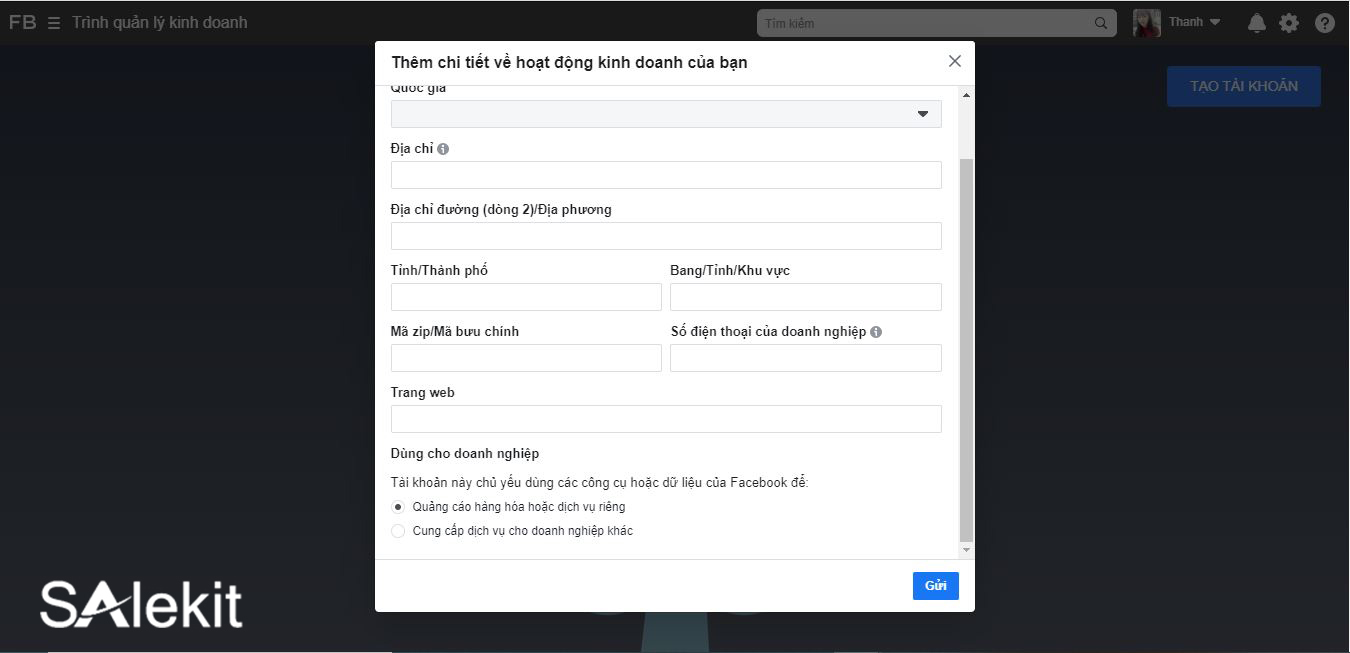Click info icon next to Địa chỉ
The height and width of the screenshot is (653, 1350).
click(x=443, y=149)
